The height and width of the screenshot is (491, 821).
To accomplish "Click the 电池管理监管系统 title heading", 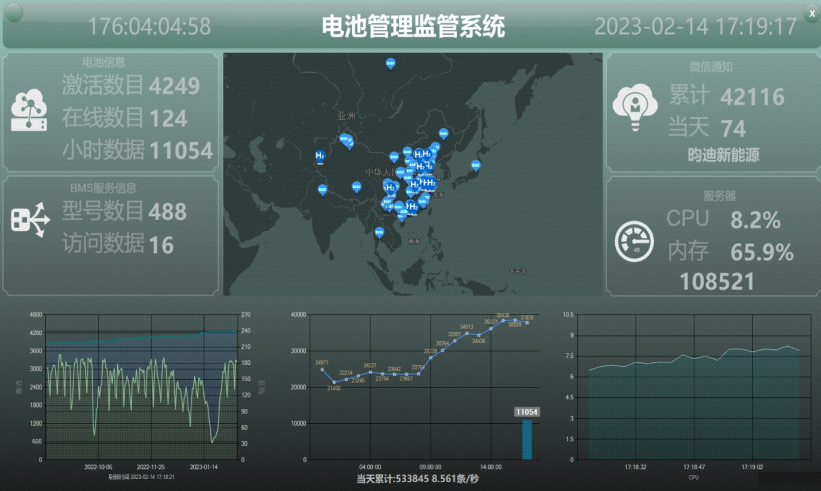I will click(x=413, y=26).
